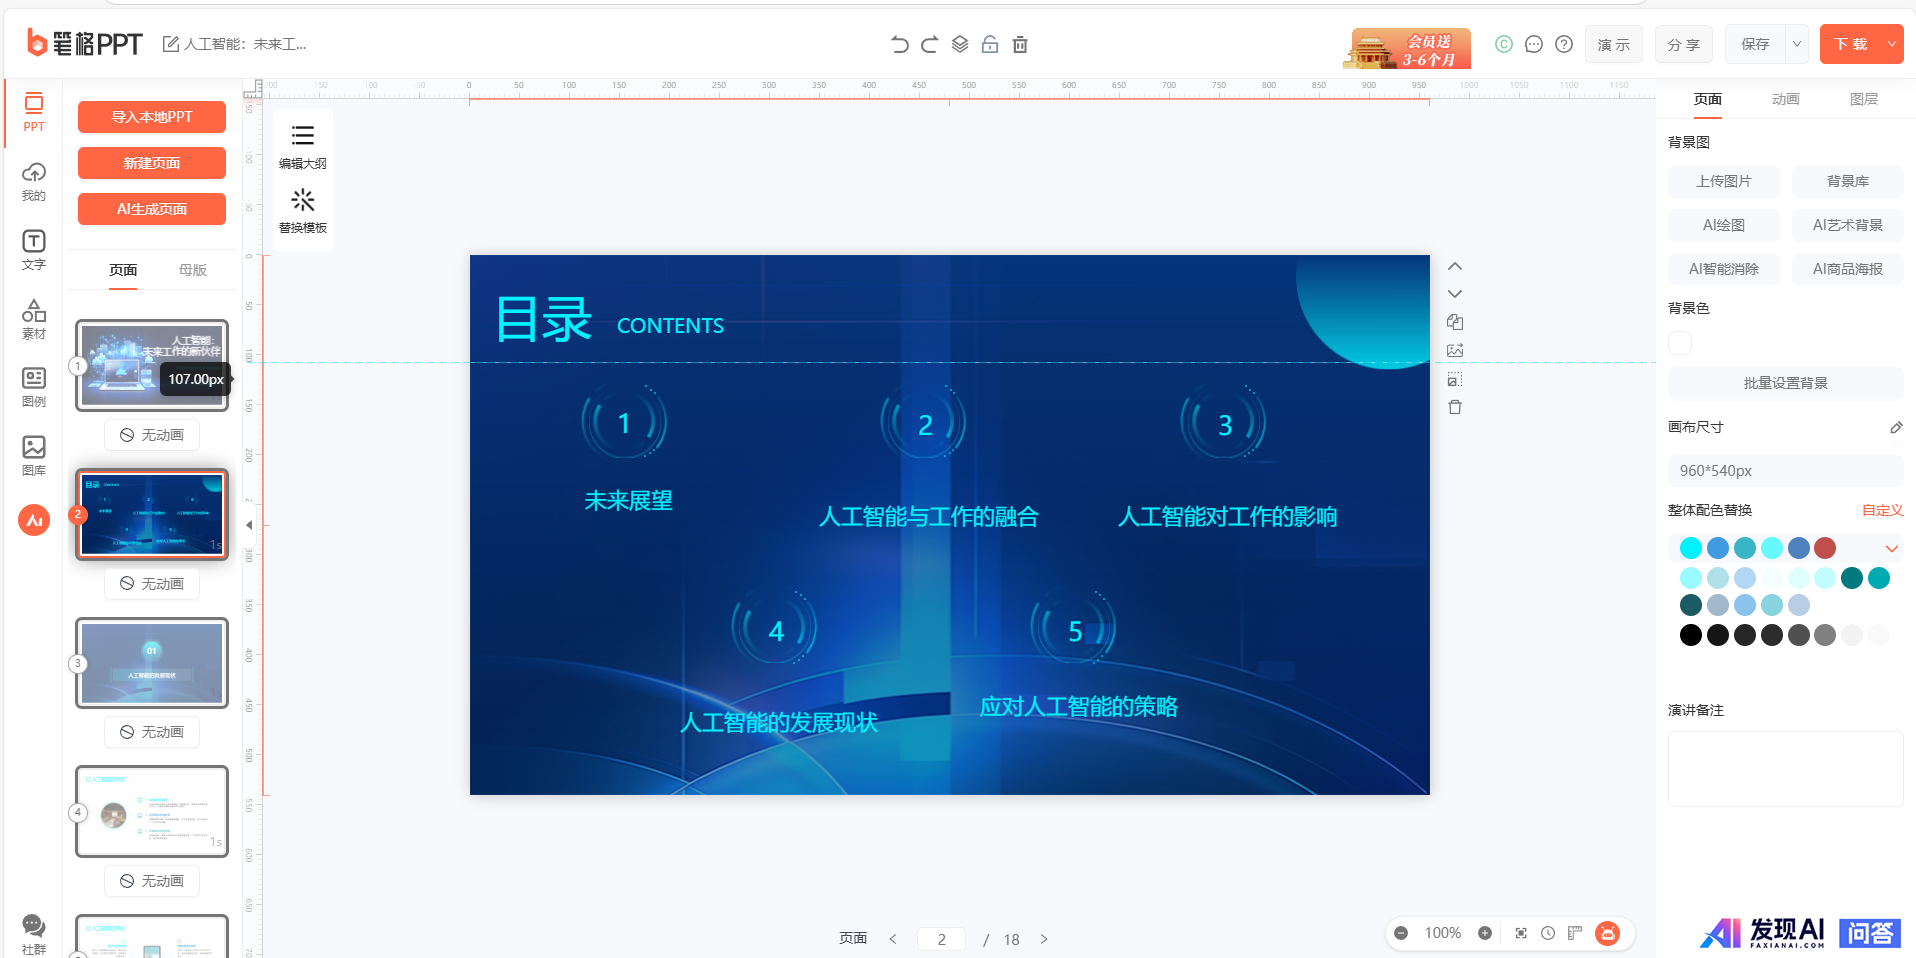The image size is (1916, 958).
Task: Click the picture icon beside slide
Action: tap(1455, 351)
